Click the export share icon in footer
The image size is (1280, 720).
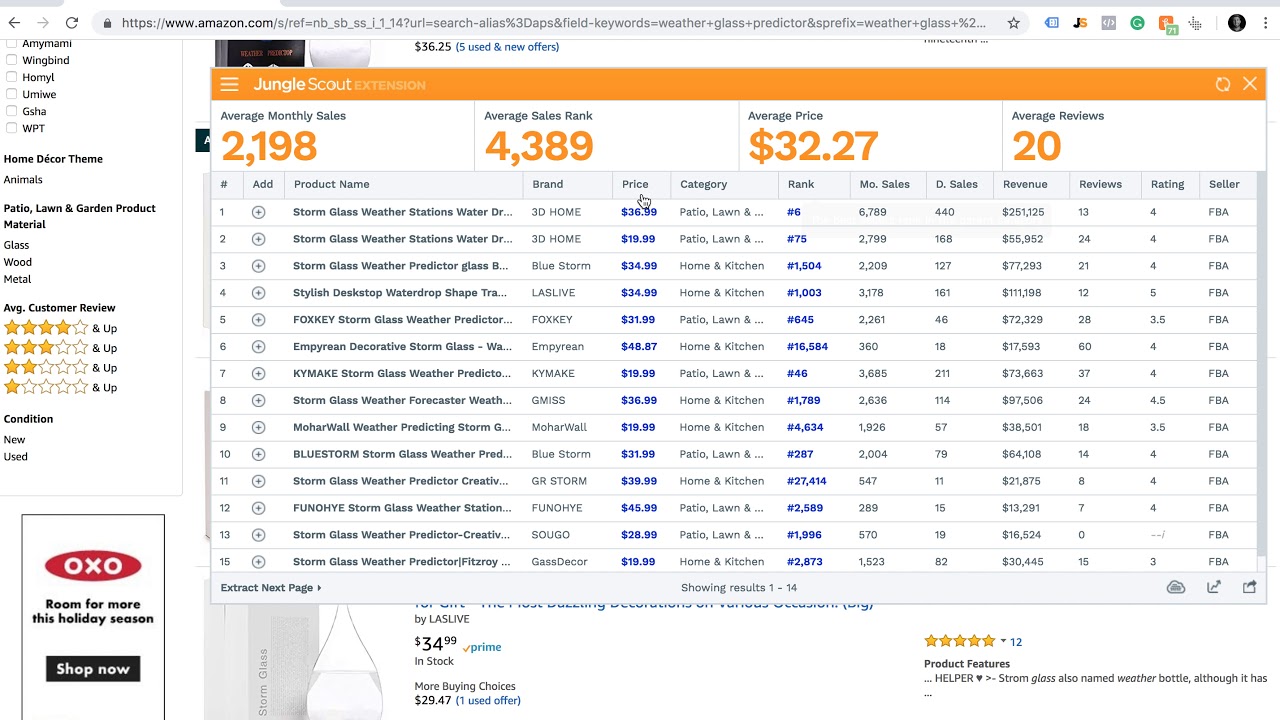(1250, 587)
